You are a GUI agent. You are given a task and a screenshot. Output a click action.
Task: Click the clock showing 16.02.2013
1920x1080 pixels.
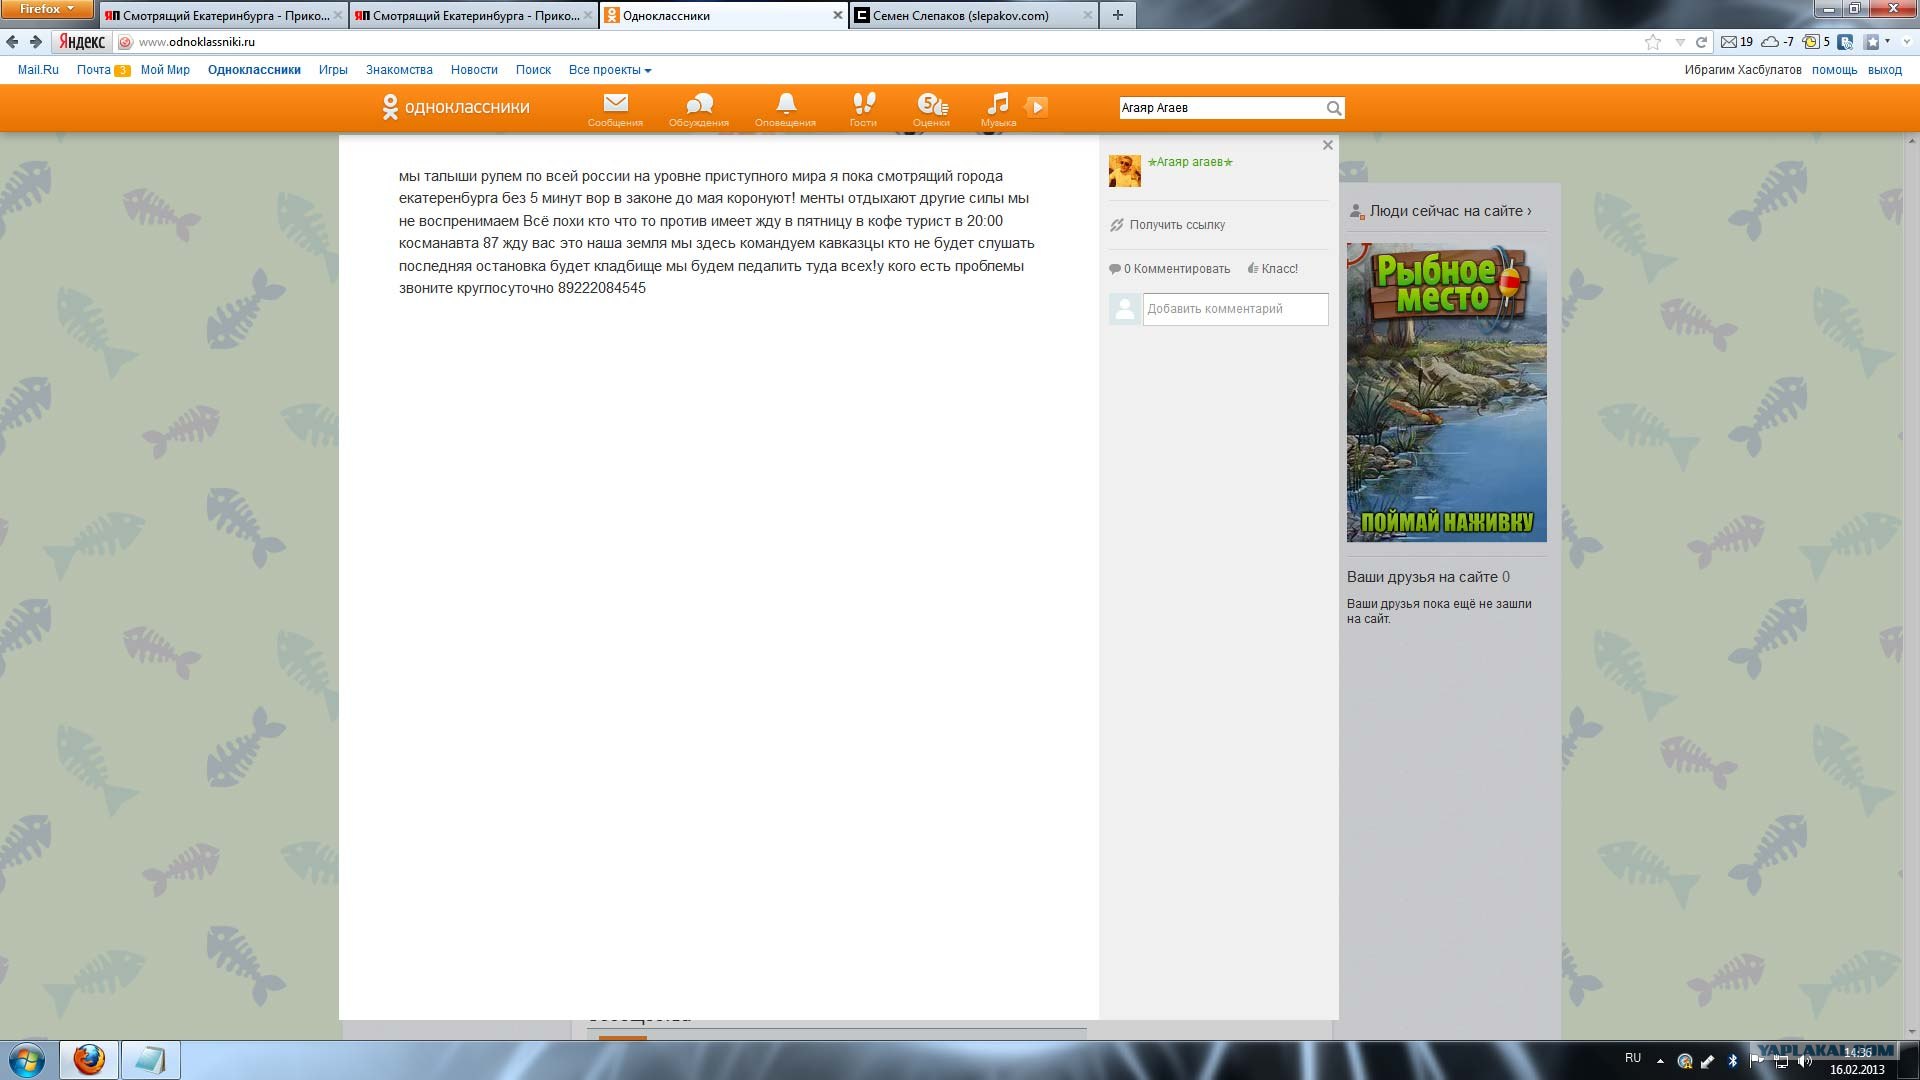(1857, 1061)
